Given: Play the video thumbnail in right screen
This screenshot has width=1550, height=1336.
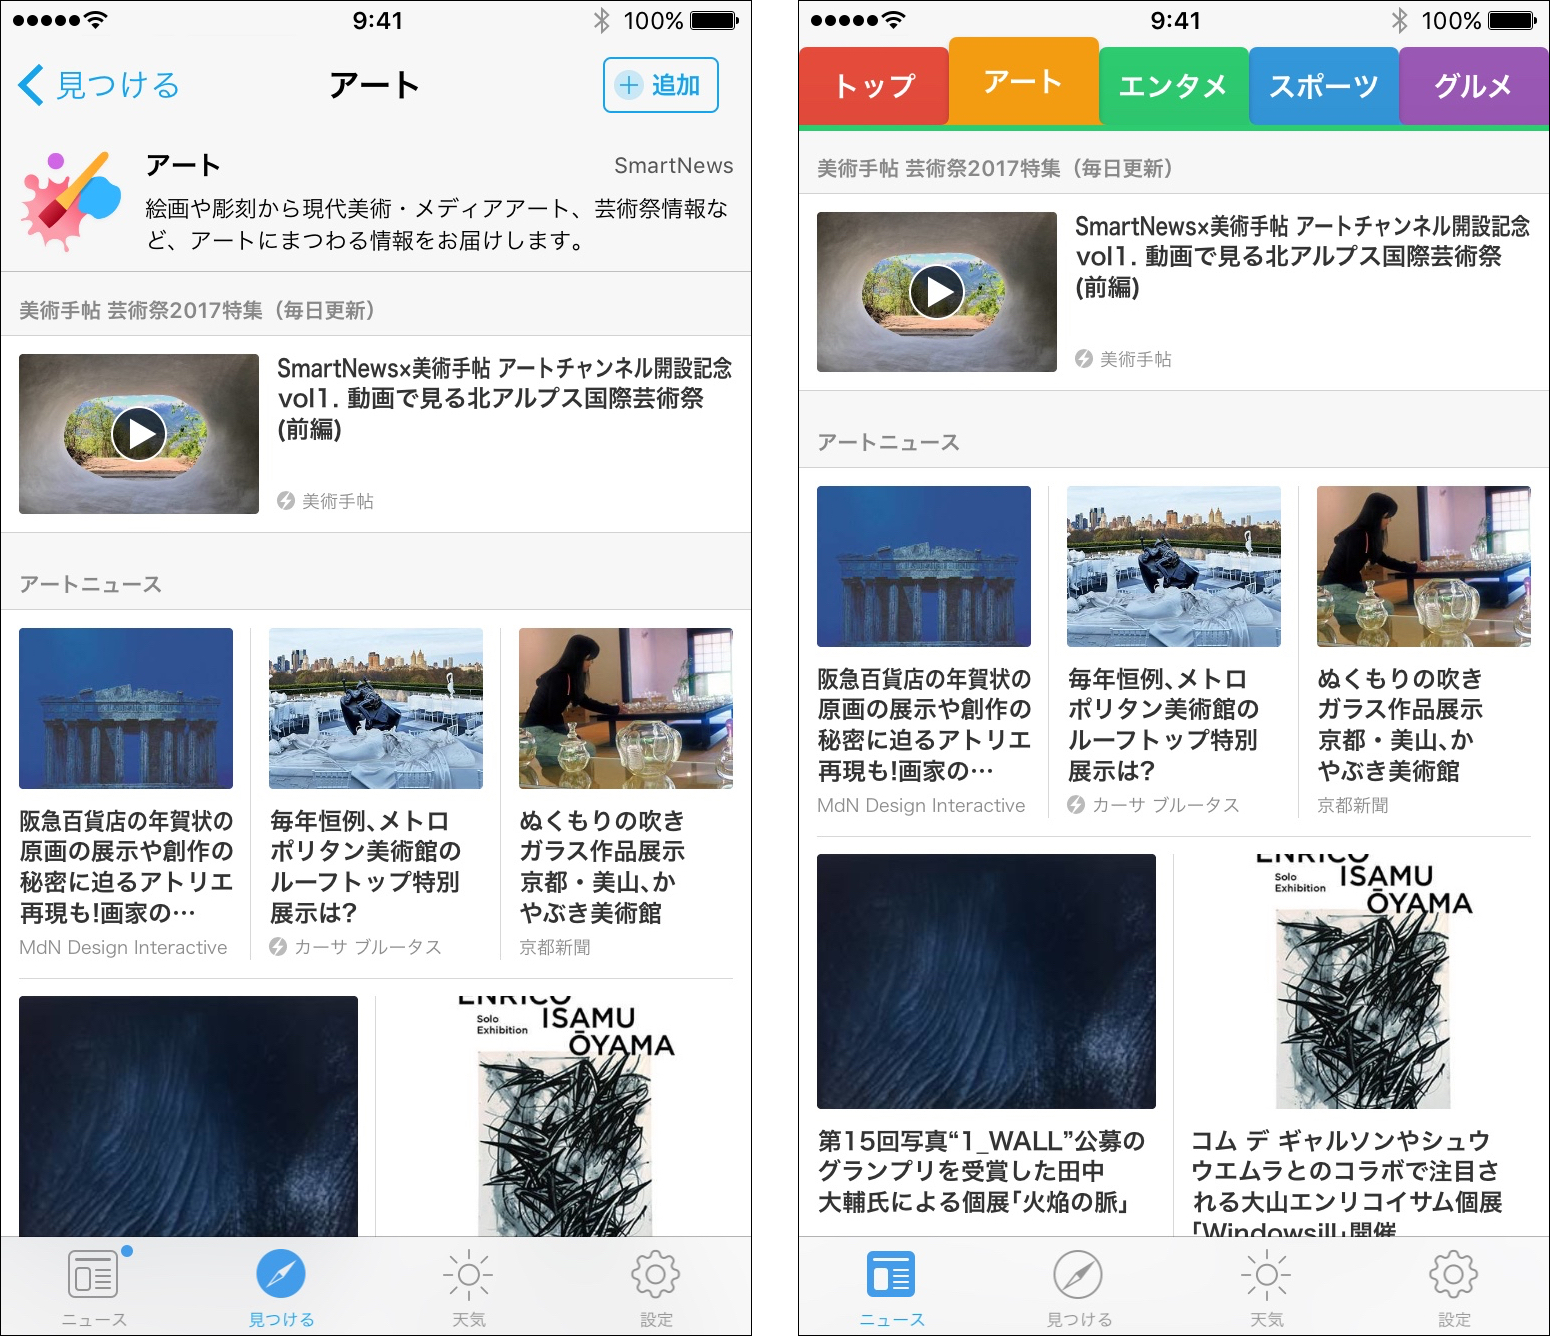Looking at the screenshot, I should tap(937, 292).
